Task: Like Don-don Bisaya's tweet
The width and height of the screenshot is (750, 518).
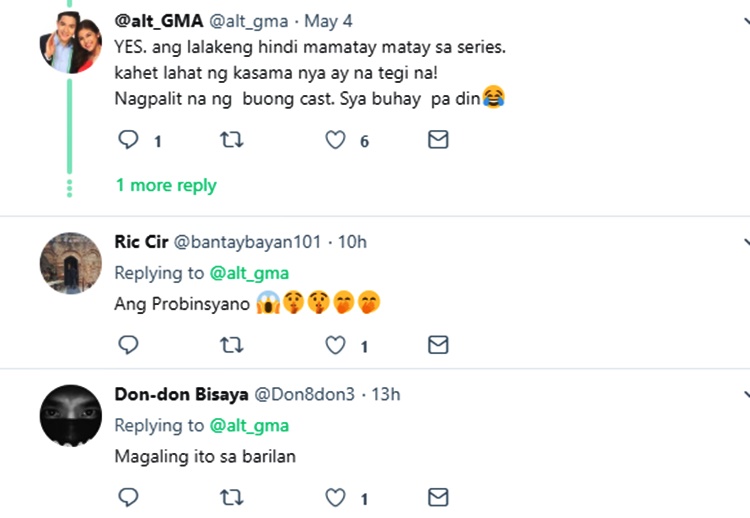Action: [x=336, y=497]
